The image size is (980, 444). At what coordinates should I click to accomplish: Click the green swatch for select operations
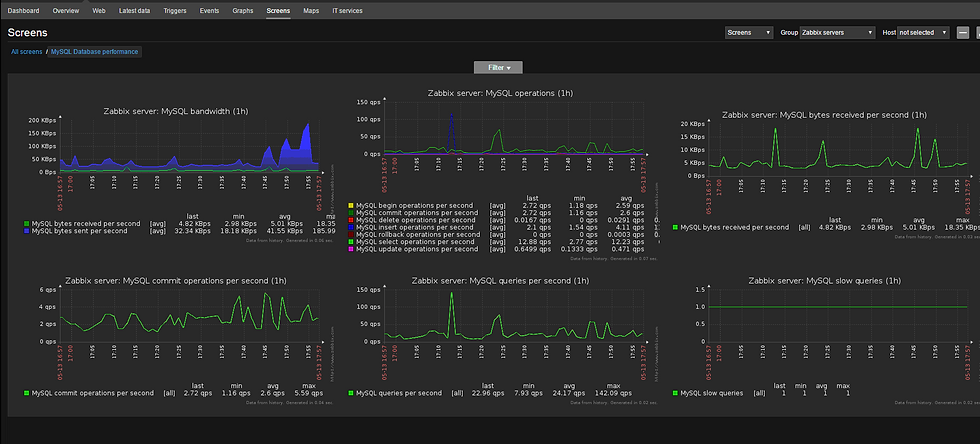point(351,241)
